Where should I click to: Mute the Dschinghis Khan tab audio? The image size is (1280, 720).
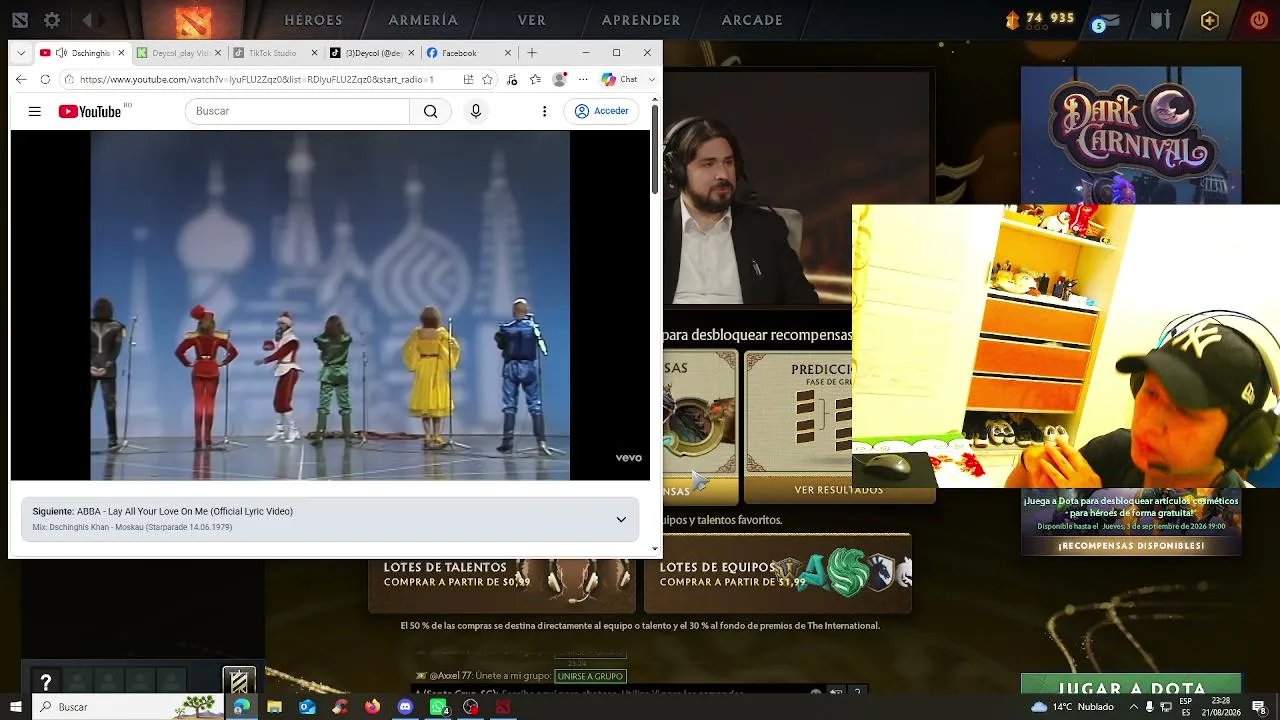61,53
